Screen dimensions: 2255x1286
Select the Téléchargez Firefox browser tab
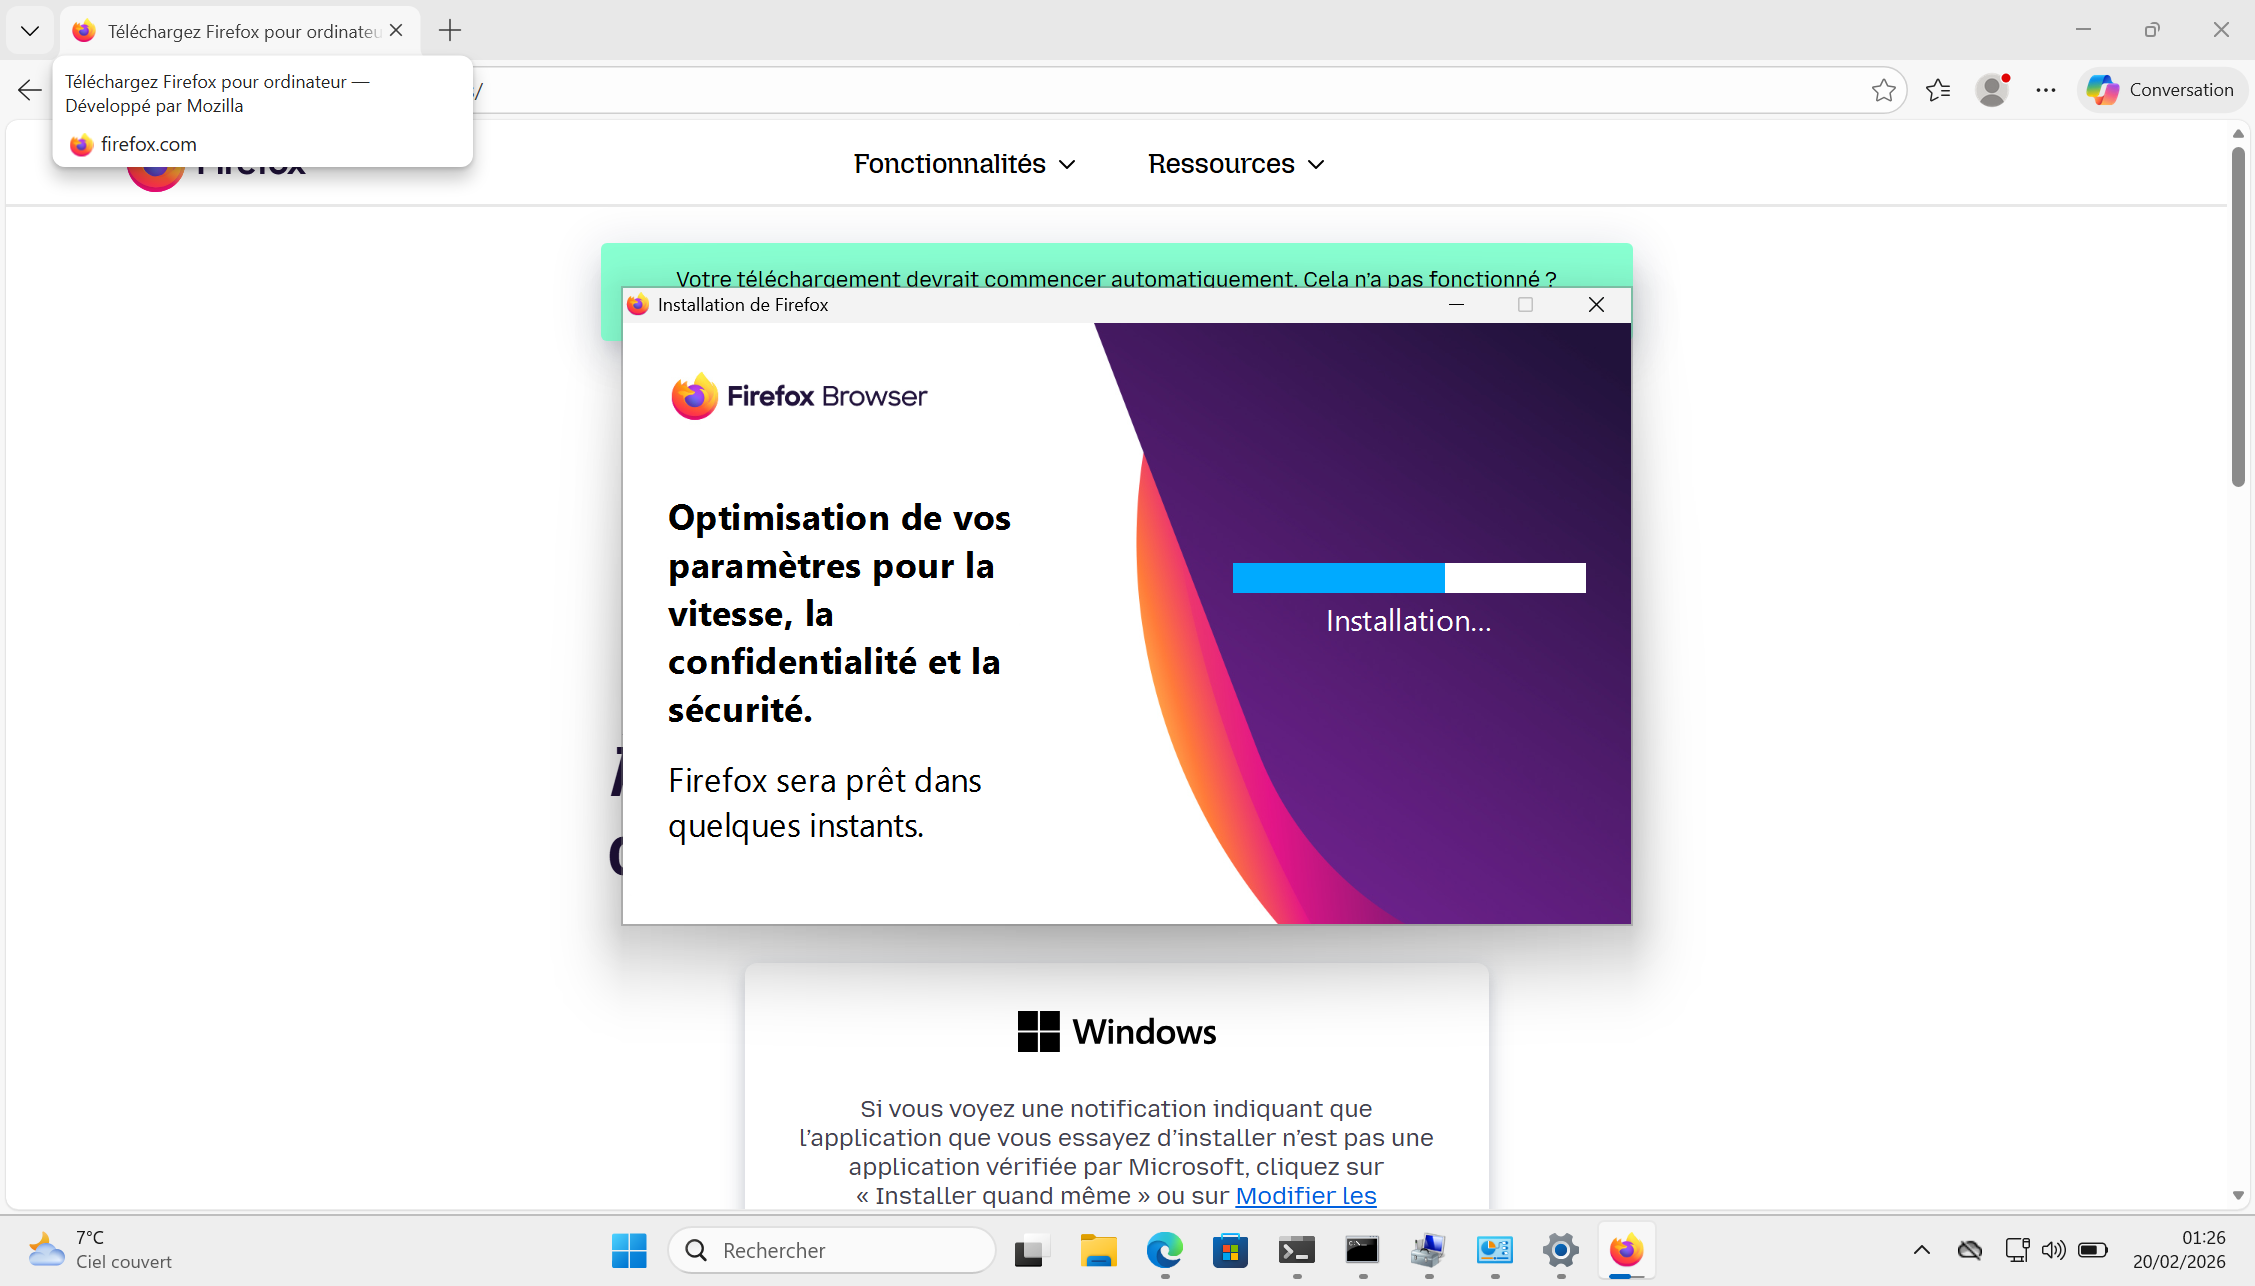240,31
